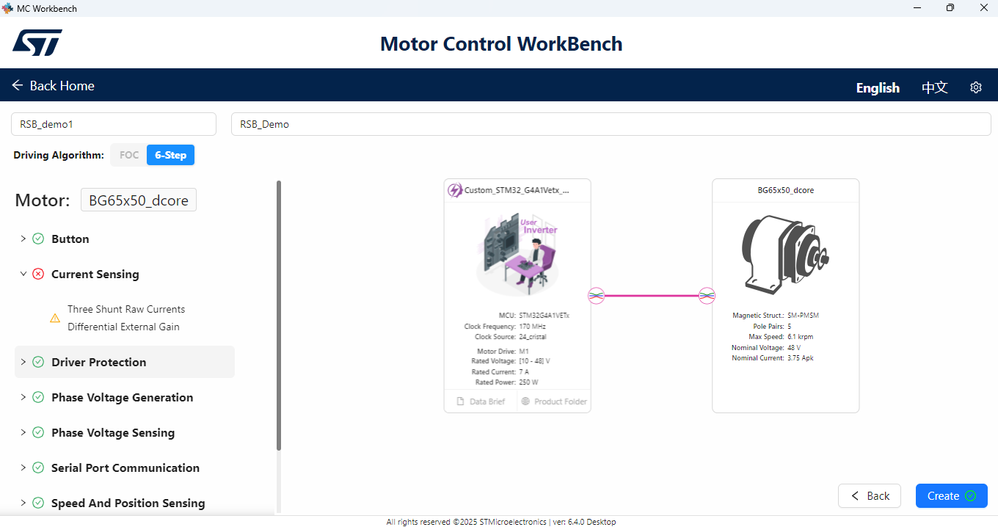Image resolution: width=998 pixels, height=527 pixels.
Task: Click the ST logo
Action: 38,43
